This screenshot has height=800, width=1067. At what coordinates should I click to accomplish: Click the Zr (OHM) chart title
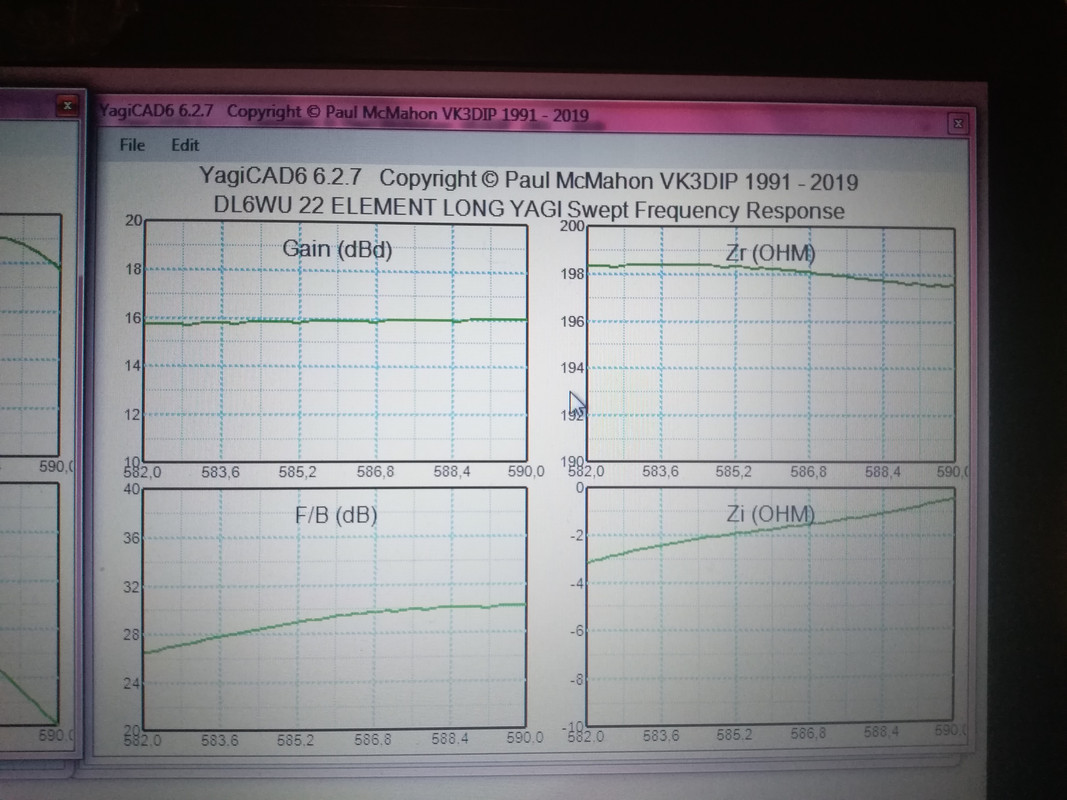pos(770,253)
